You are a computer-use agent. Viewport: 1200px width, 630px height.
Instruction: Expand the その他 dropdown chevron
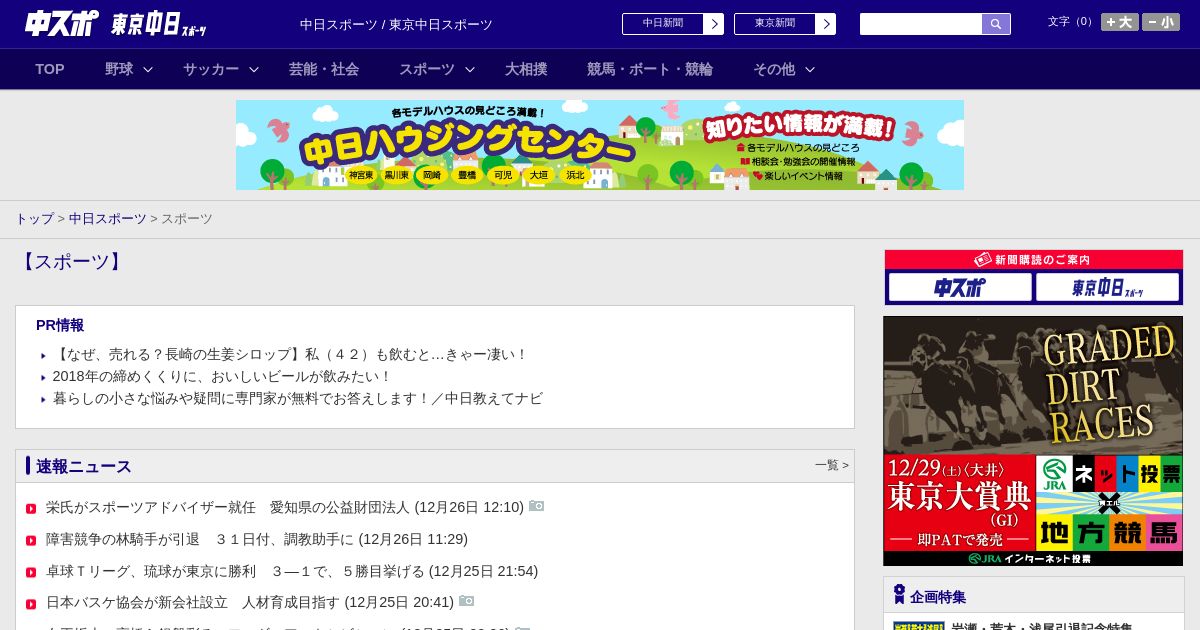(810, 69)
